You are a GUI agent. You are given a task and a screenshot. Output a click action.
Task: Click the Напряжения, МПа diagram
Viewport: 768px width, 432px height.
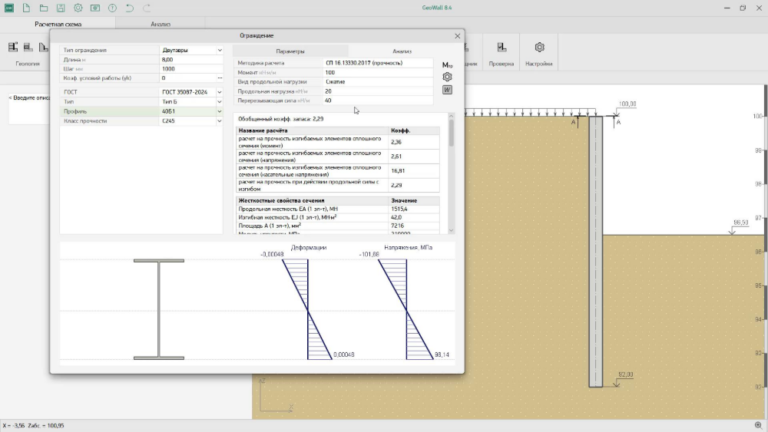(x=406, y=309)
